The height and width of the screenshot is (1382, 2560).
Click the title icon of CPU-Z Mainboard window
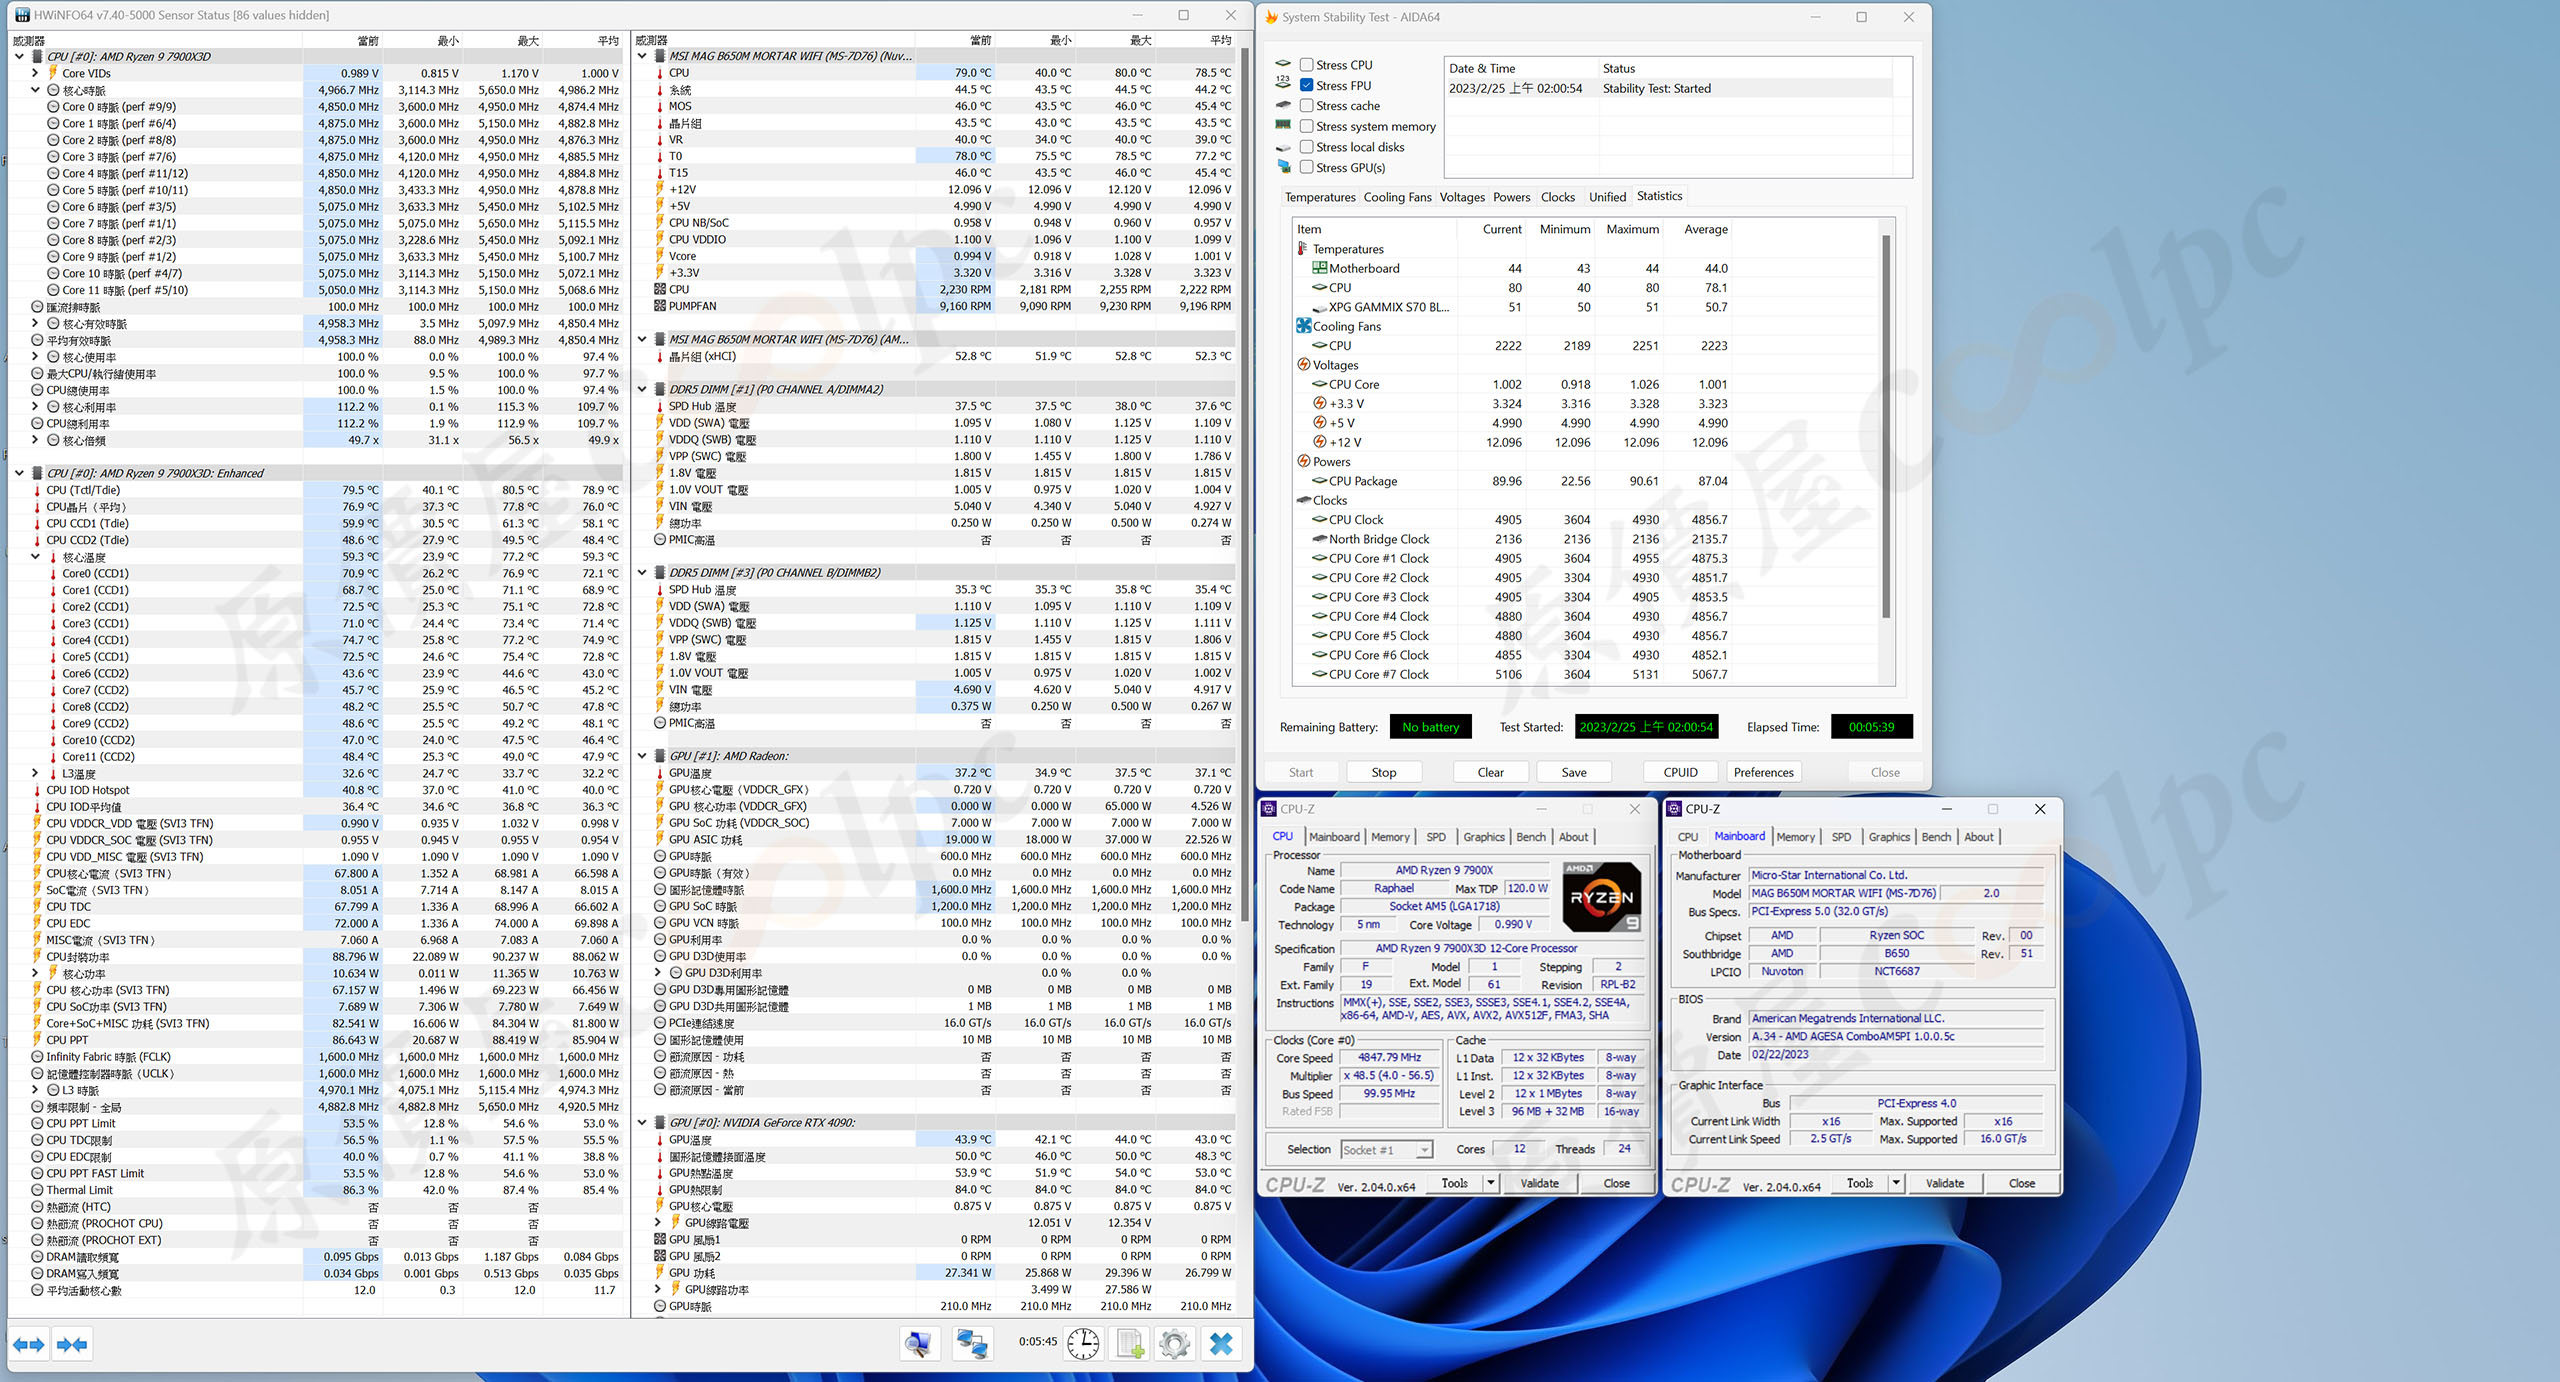(1674, 809)
